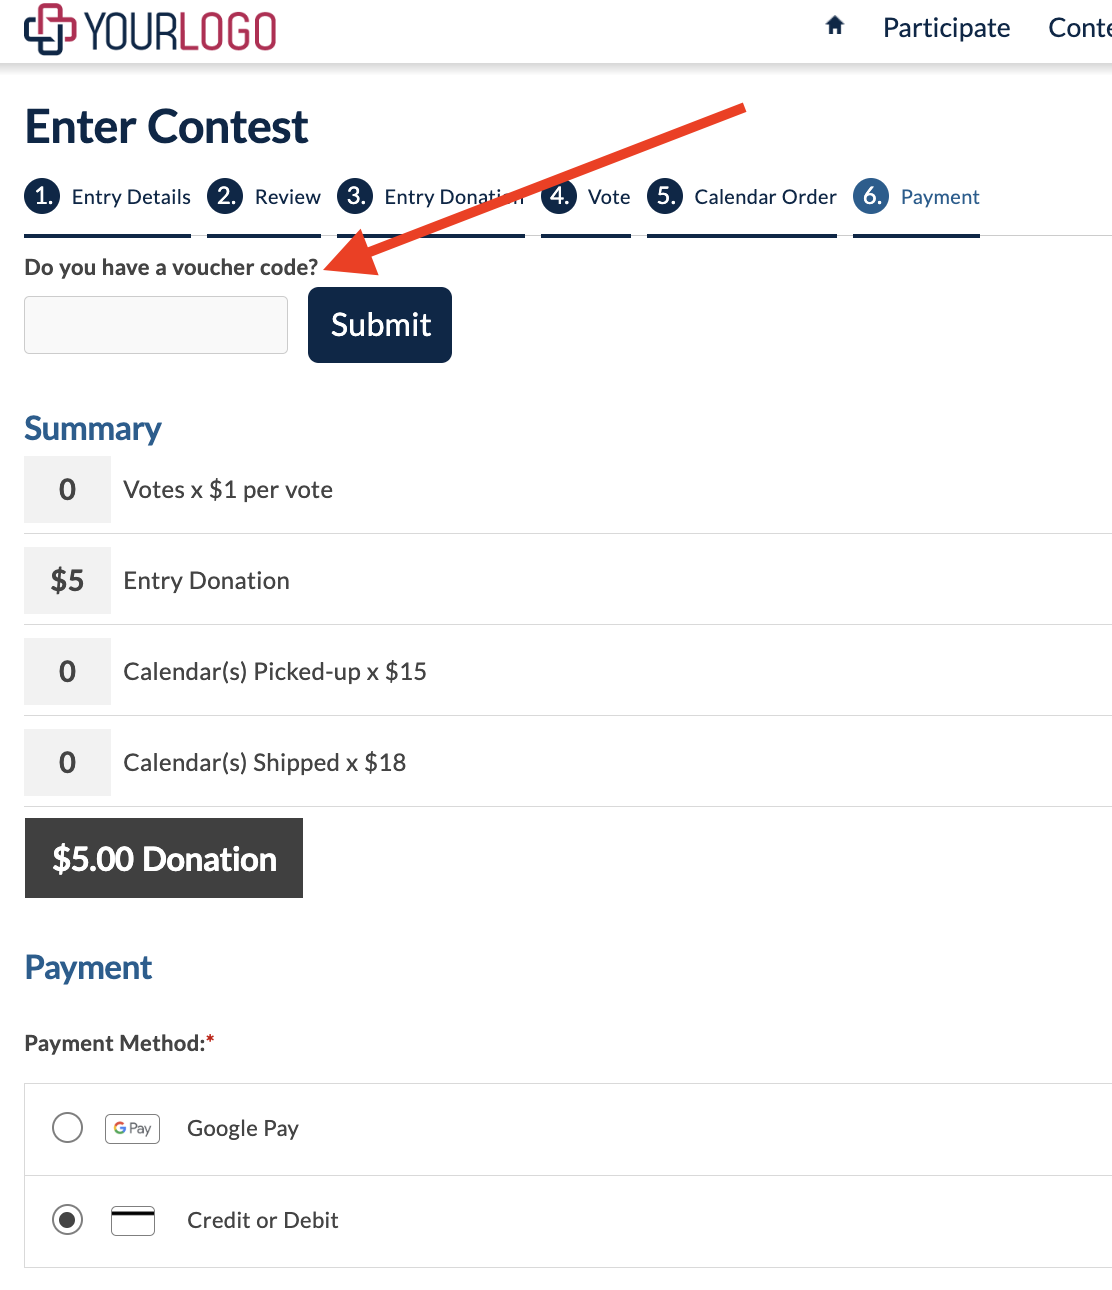Jump to the Vote step
1112x1290 pixels.
click(608, 197)
